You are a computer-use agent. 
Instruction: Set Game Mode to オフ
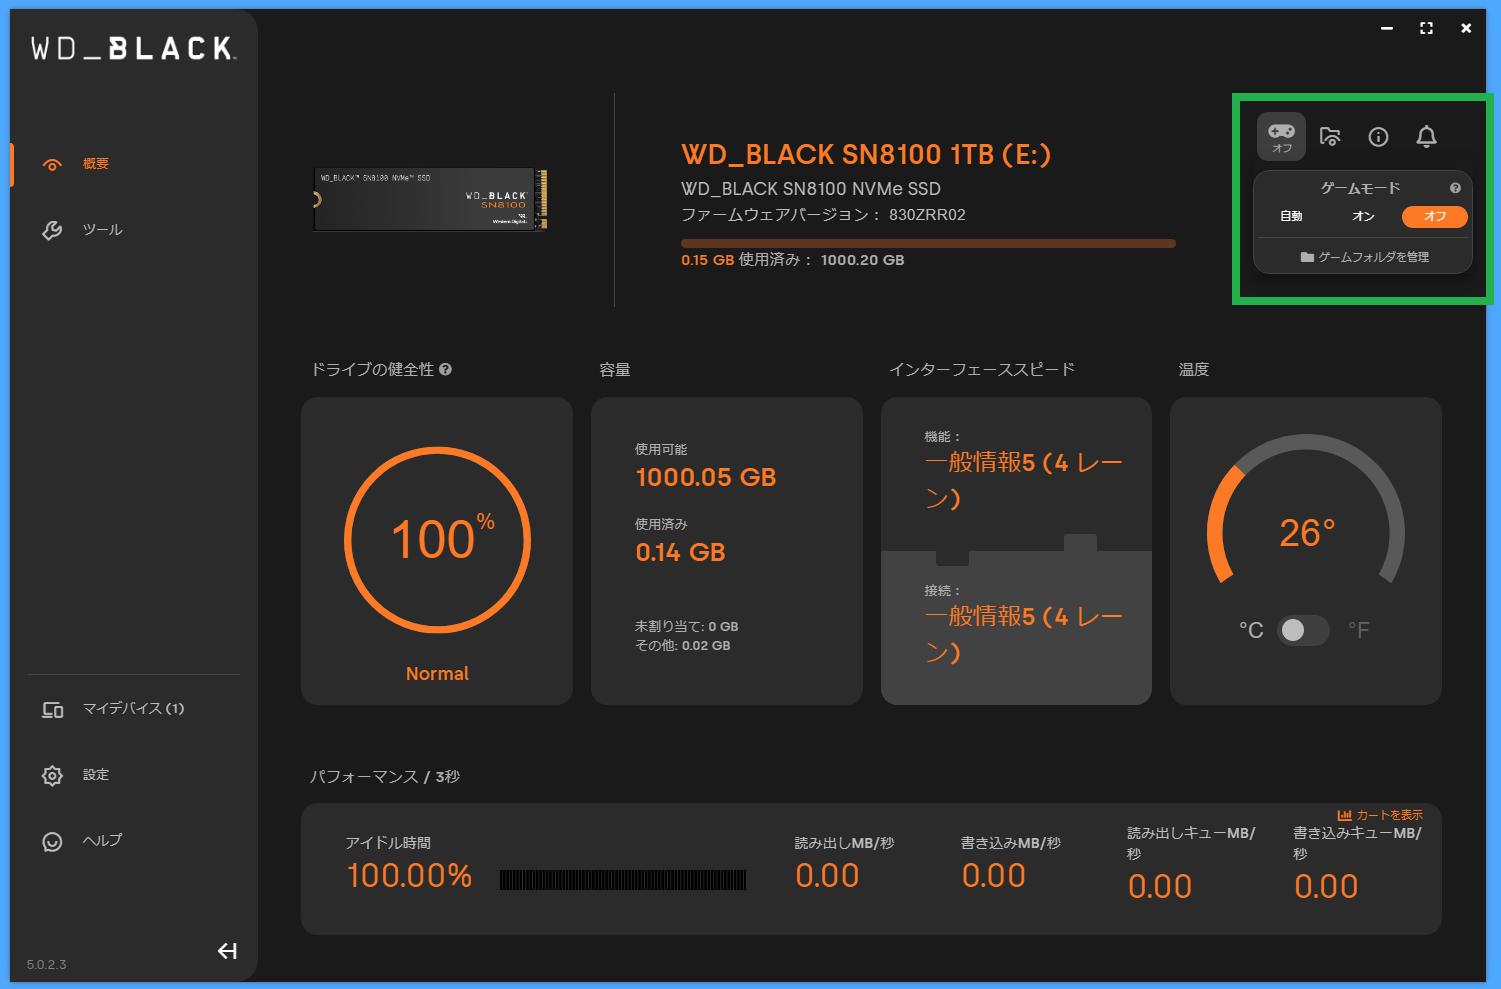click(x=1435, y=216)
